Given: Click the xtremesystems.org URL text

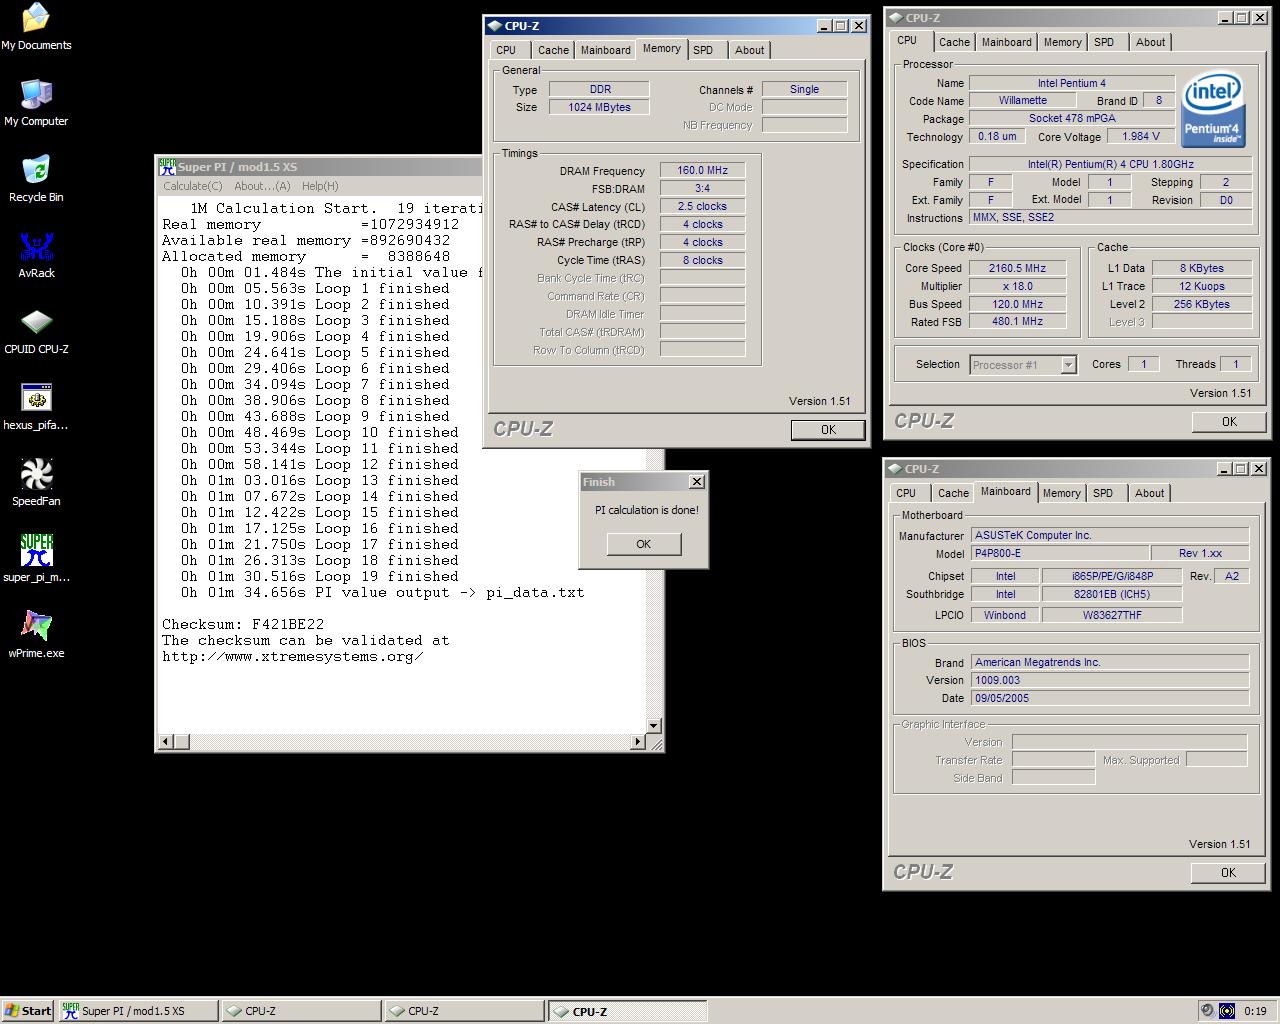Looking at the screenshot, I should pyautogui.click(x=293, y=656).
